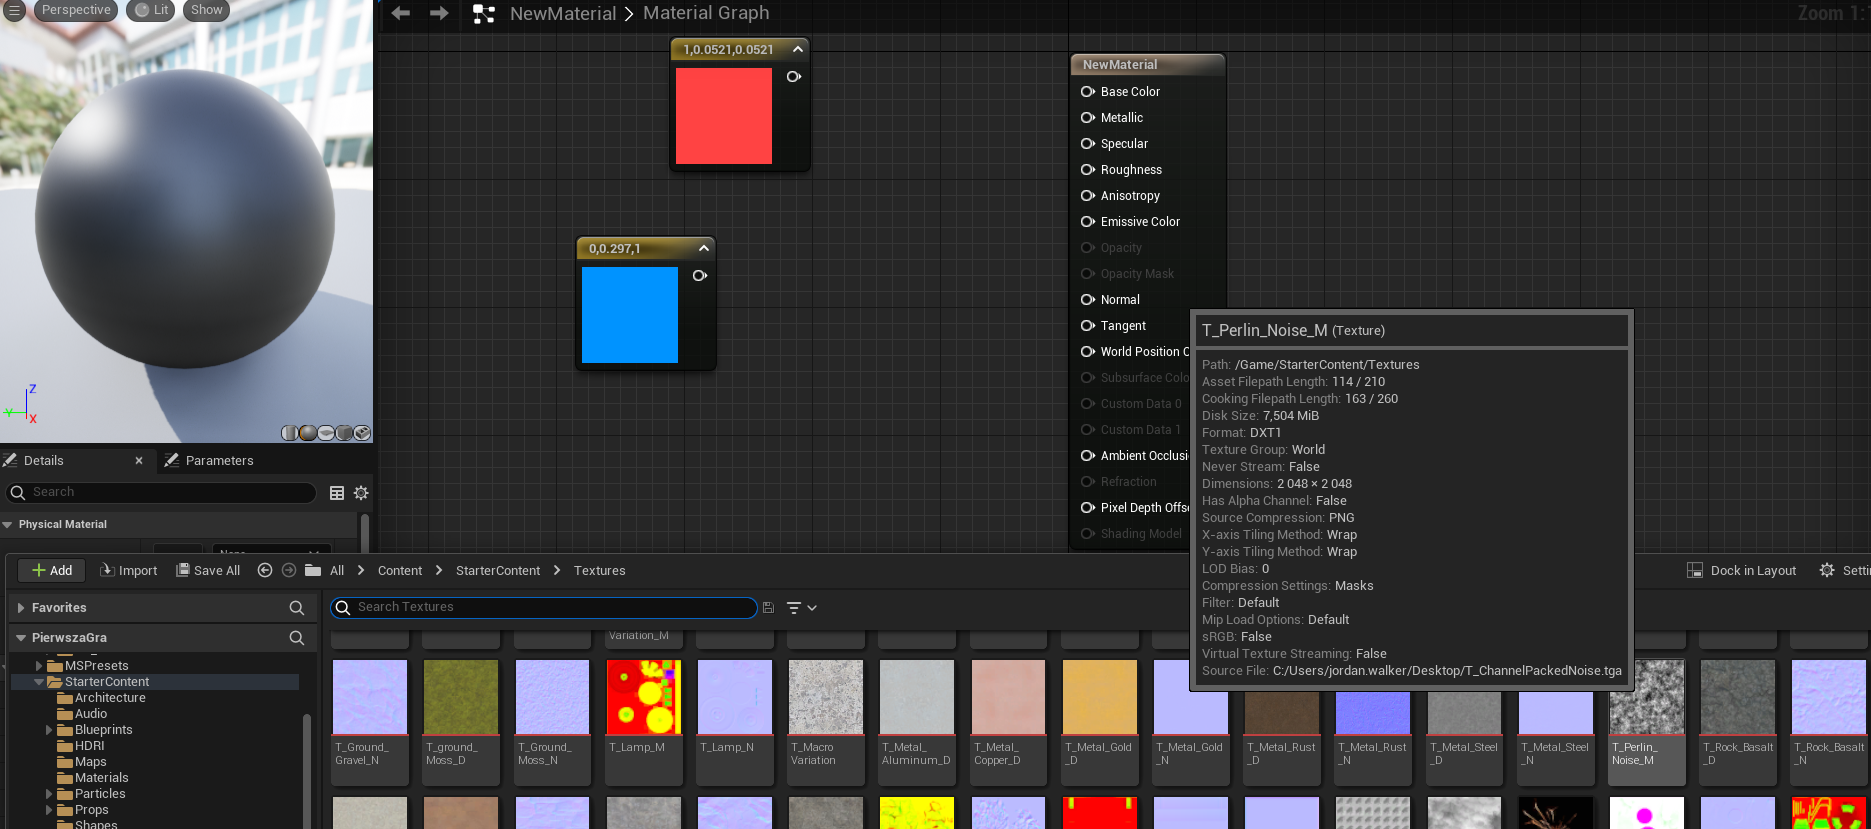Open the Details panel settings gear
The image size is (1871, 829).
(x=361, y=493)
